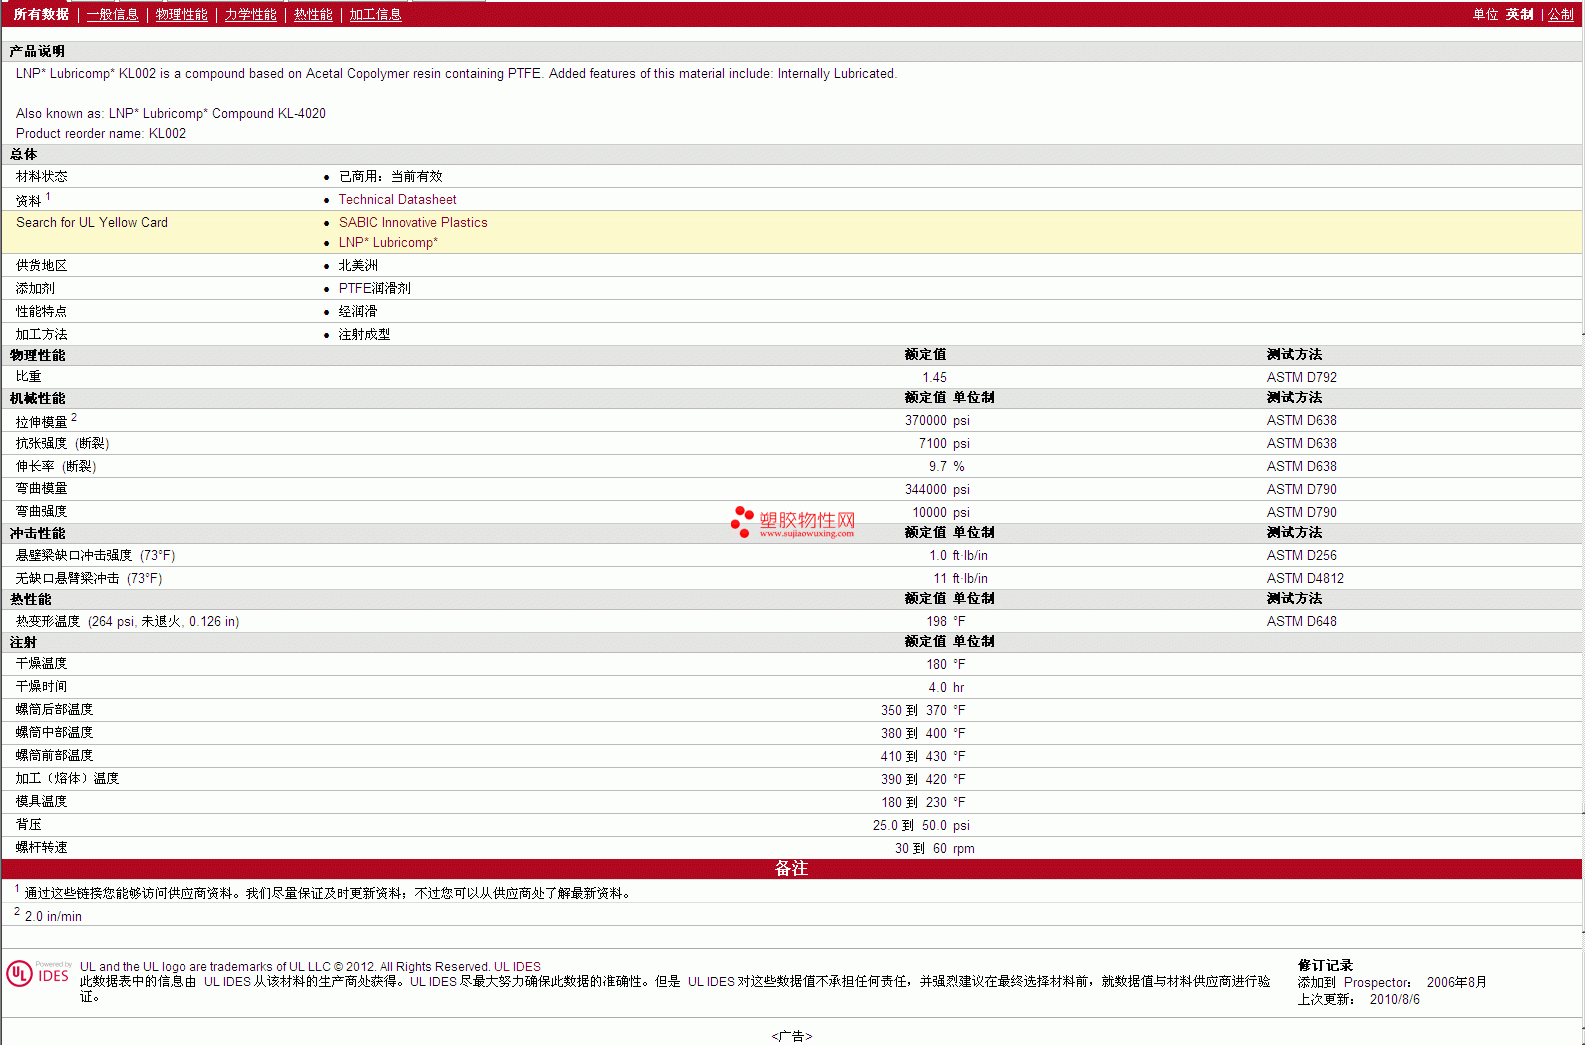The image size is (1585, 1045).
Task: Select the 比重 value 1.45
Action: pyautogui.click(x=934, y=377)
